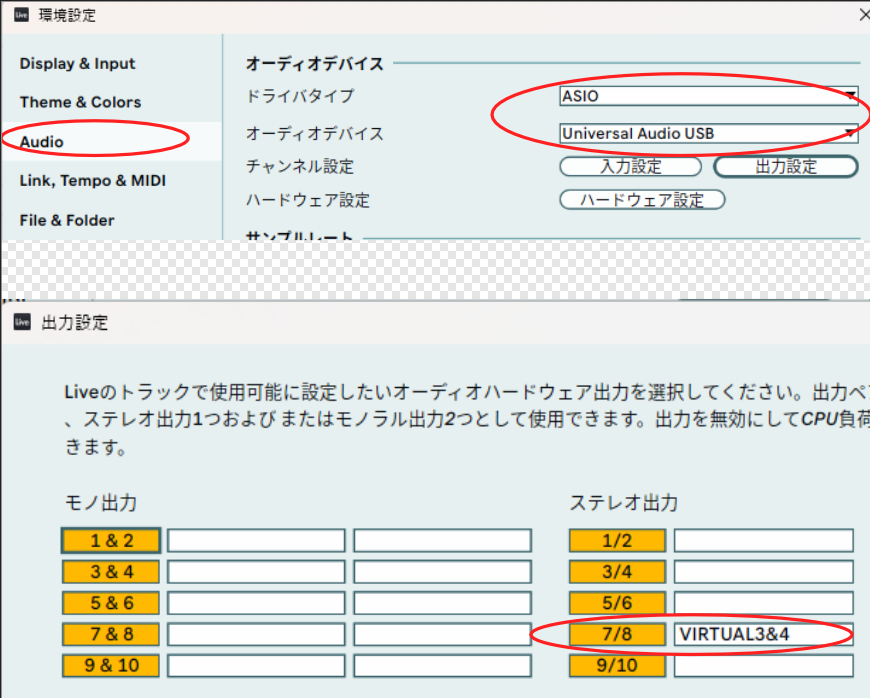
Task: Go to File & Folder tab
Action: pos(67,220)
